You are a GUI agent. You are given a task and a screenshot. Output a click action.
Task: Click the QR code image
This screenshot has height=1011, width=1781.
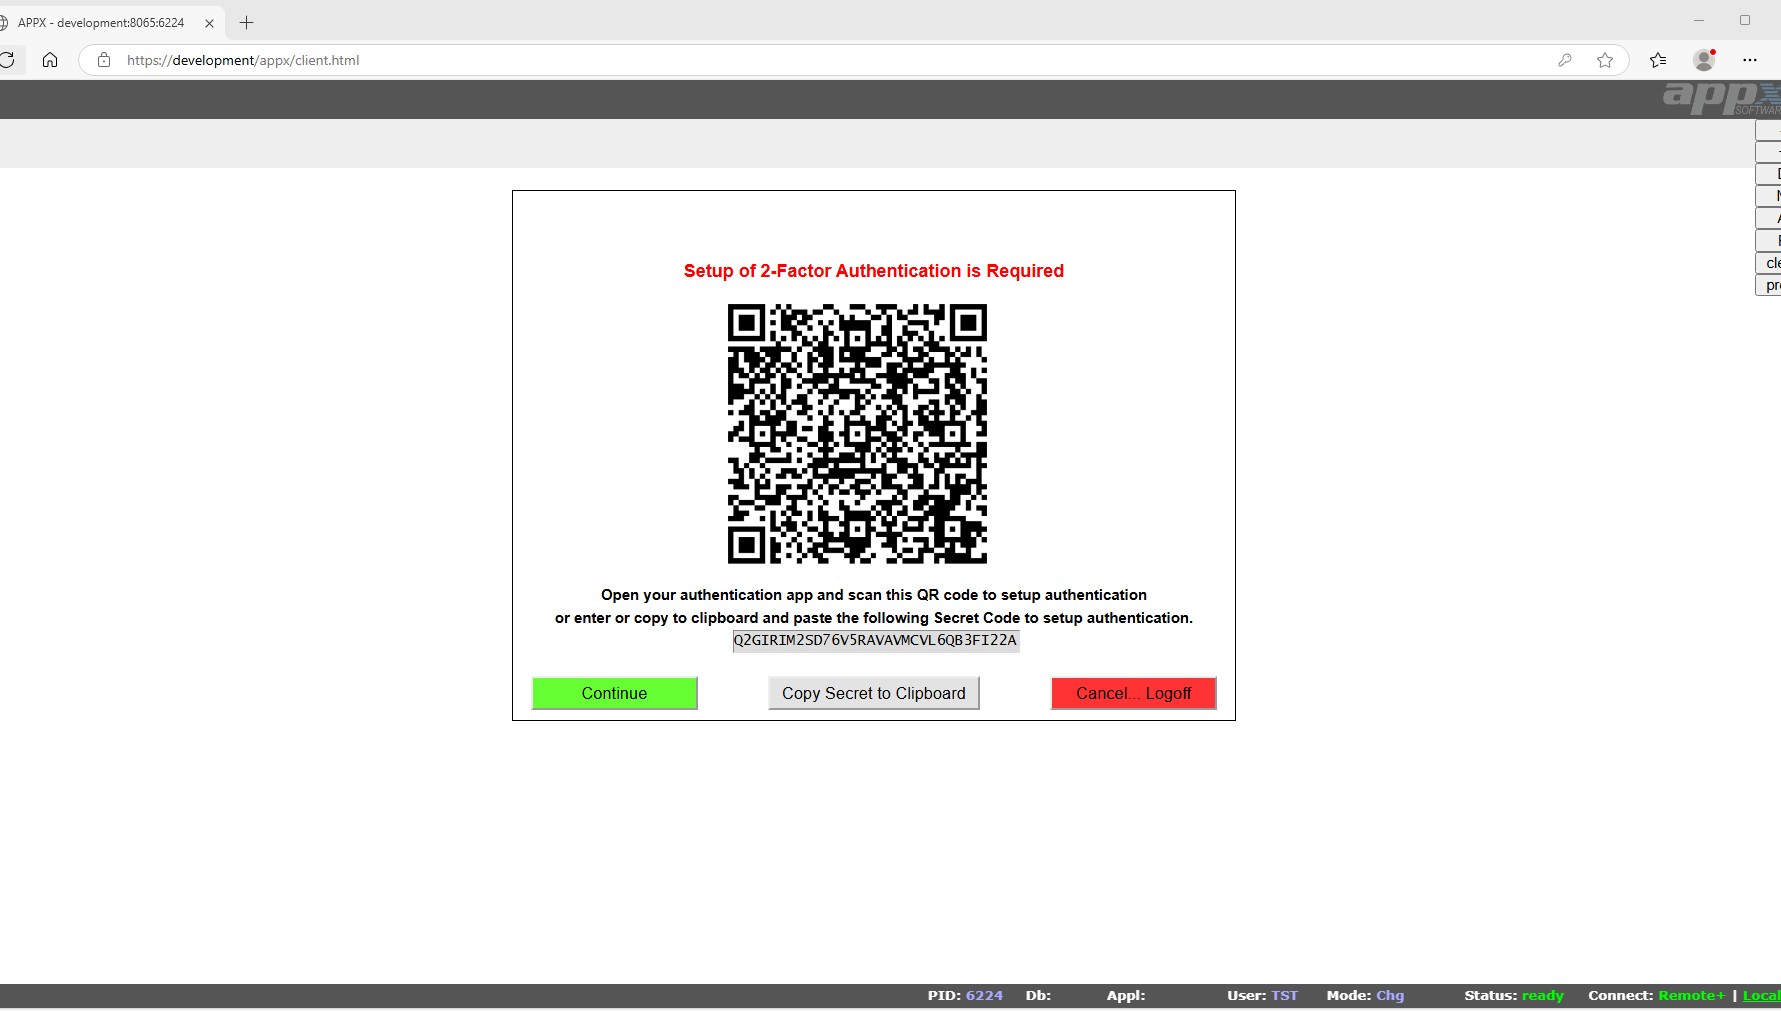(x=857, y=434)
